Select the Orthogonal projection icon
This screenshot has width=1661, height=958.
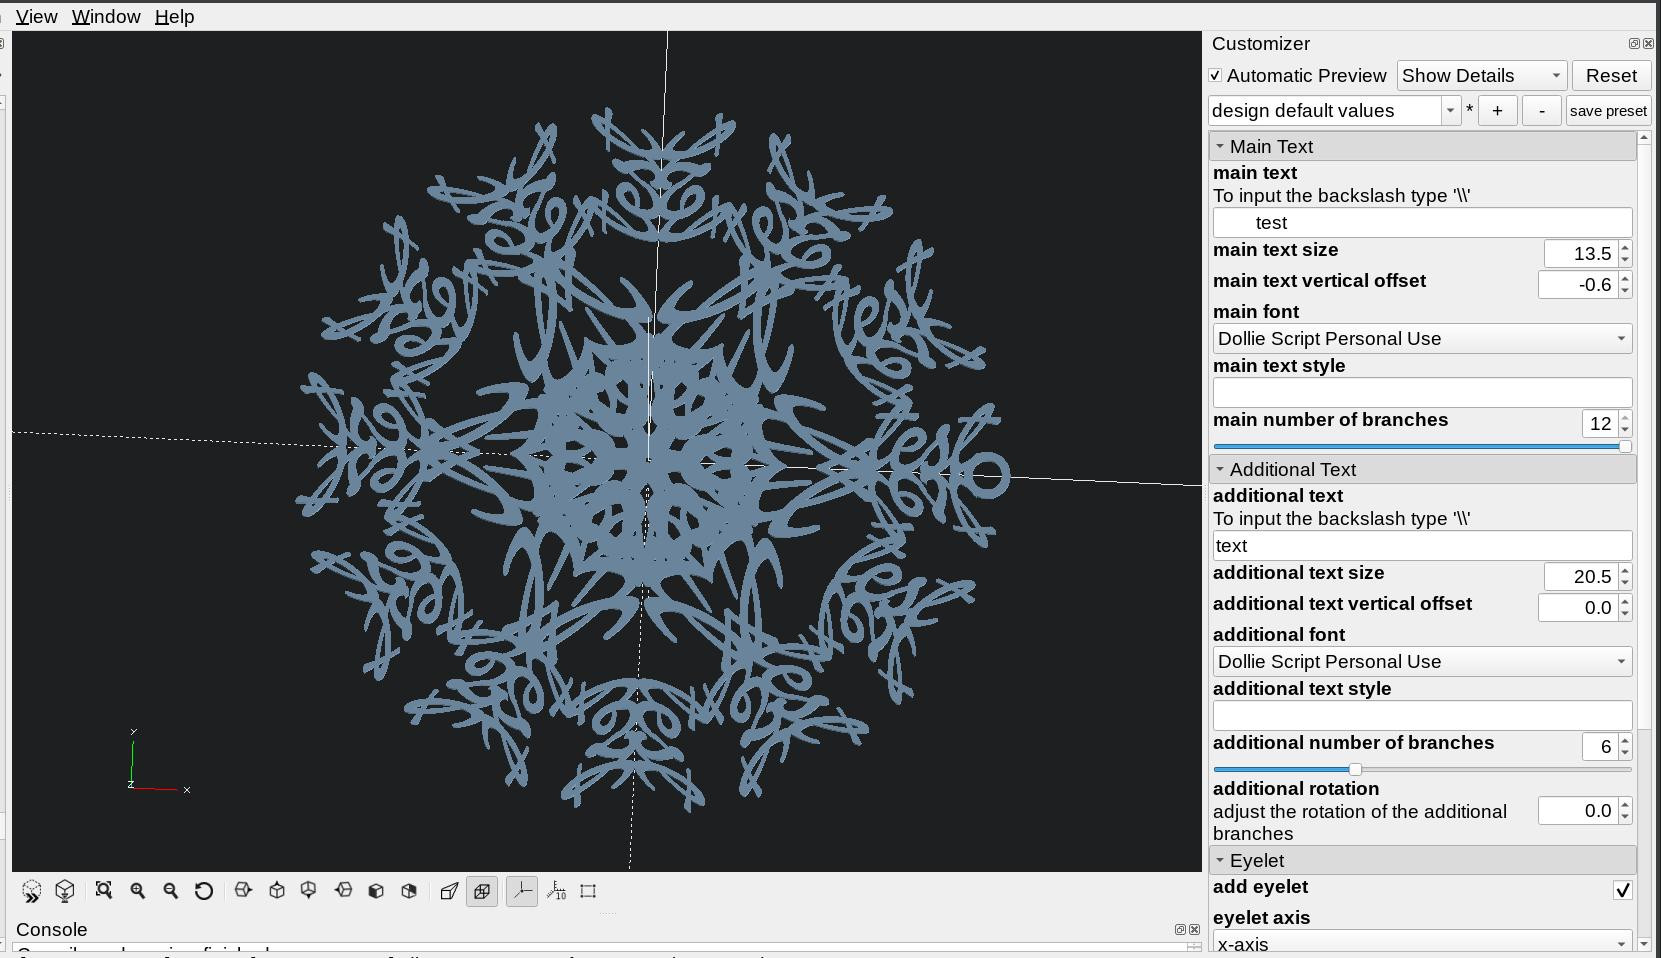pos(482,891)
